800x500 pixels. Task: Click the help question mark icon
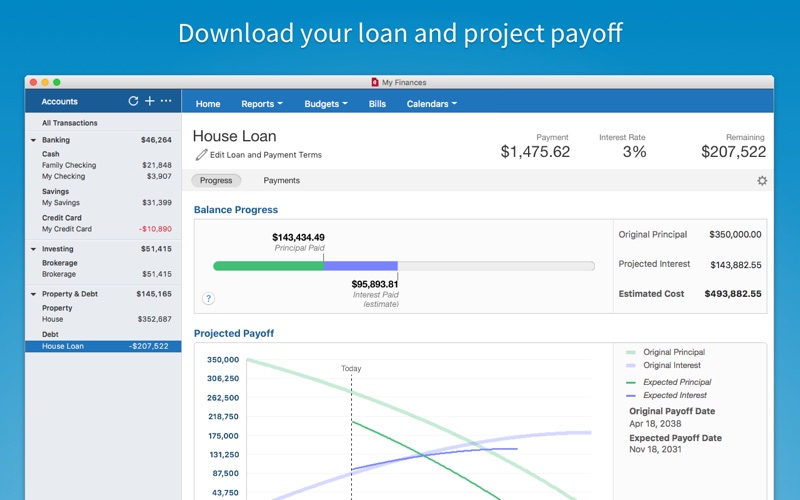(x=208, y=298)
